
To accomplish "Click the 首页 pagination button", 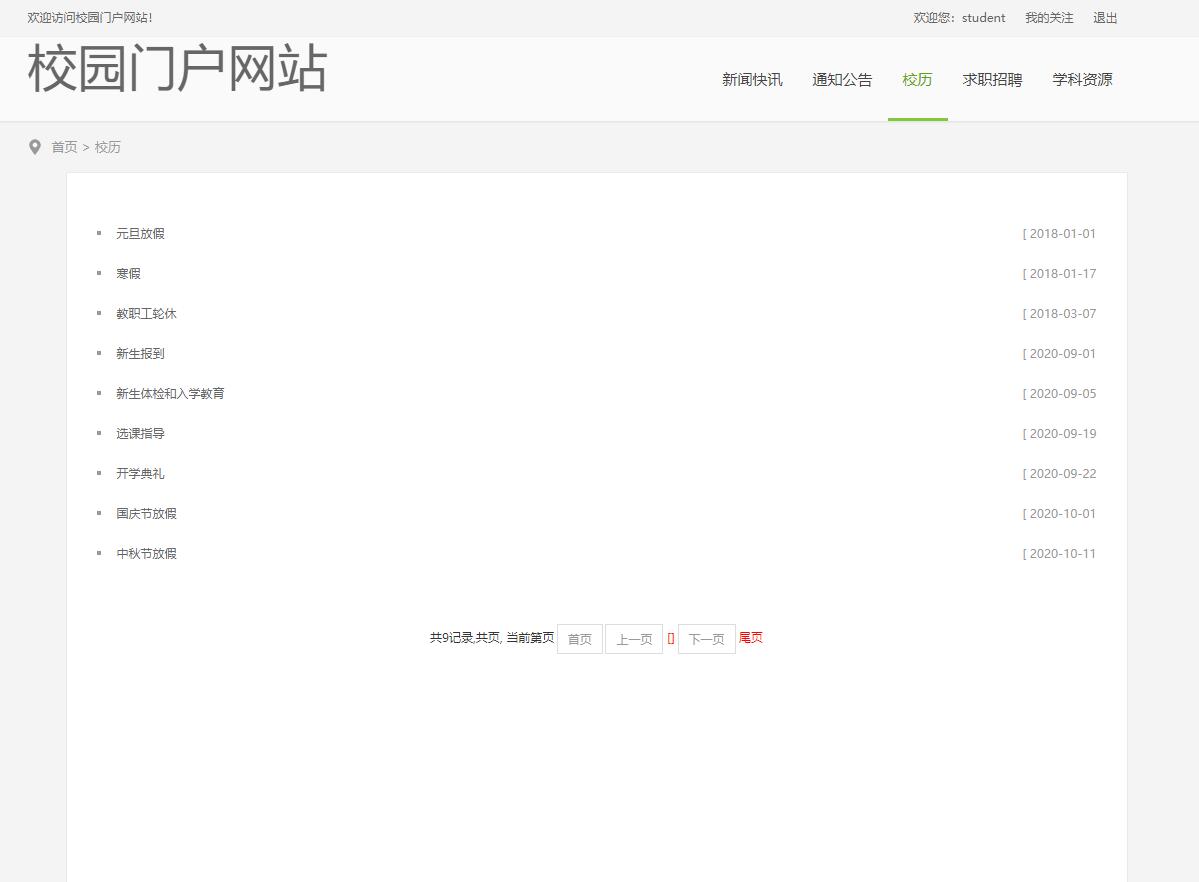I will tap(579, 638).
